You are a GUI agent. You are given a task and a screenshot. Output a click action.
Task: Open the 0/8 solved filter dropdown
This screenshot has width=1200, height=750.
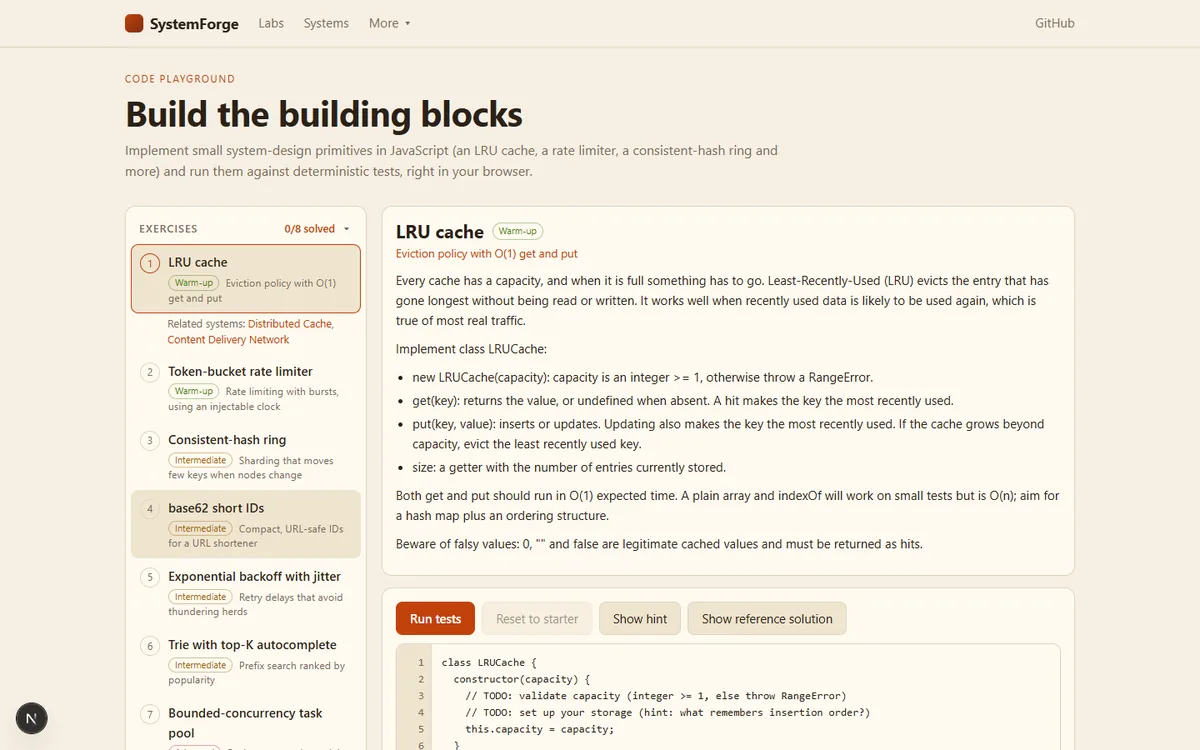point(317,229)
